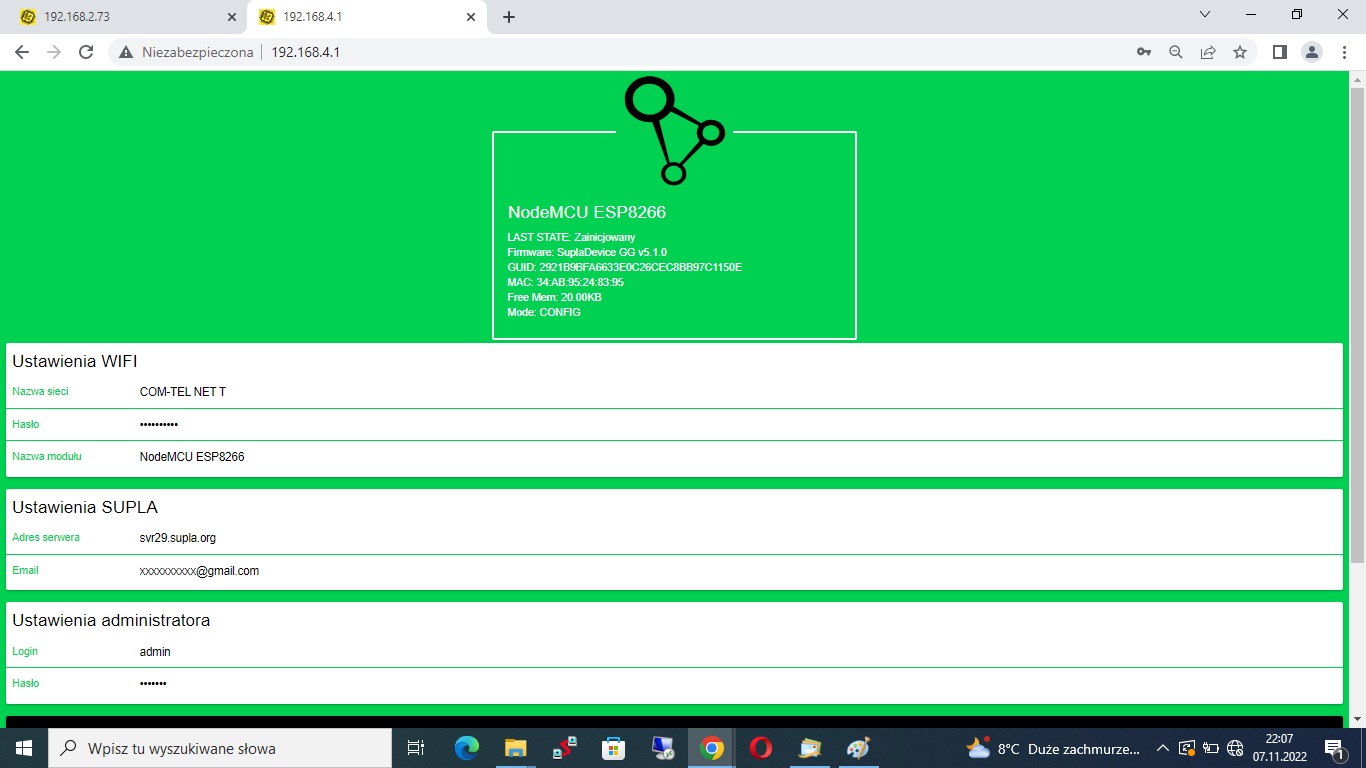
Task: Open the notification center icon
Action: 1334,748
